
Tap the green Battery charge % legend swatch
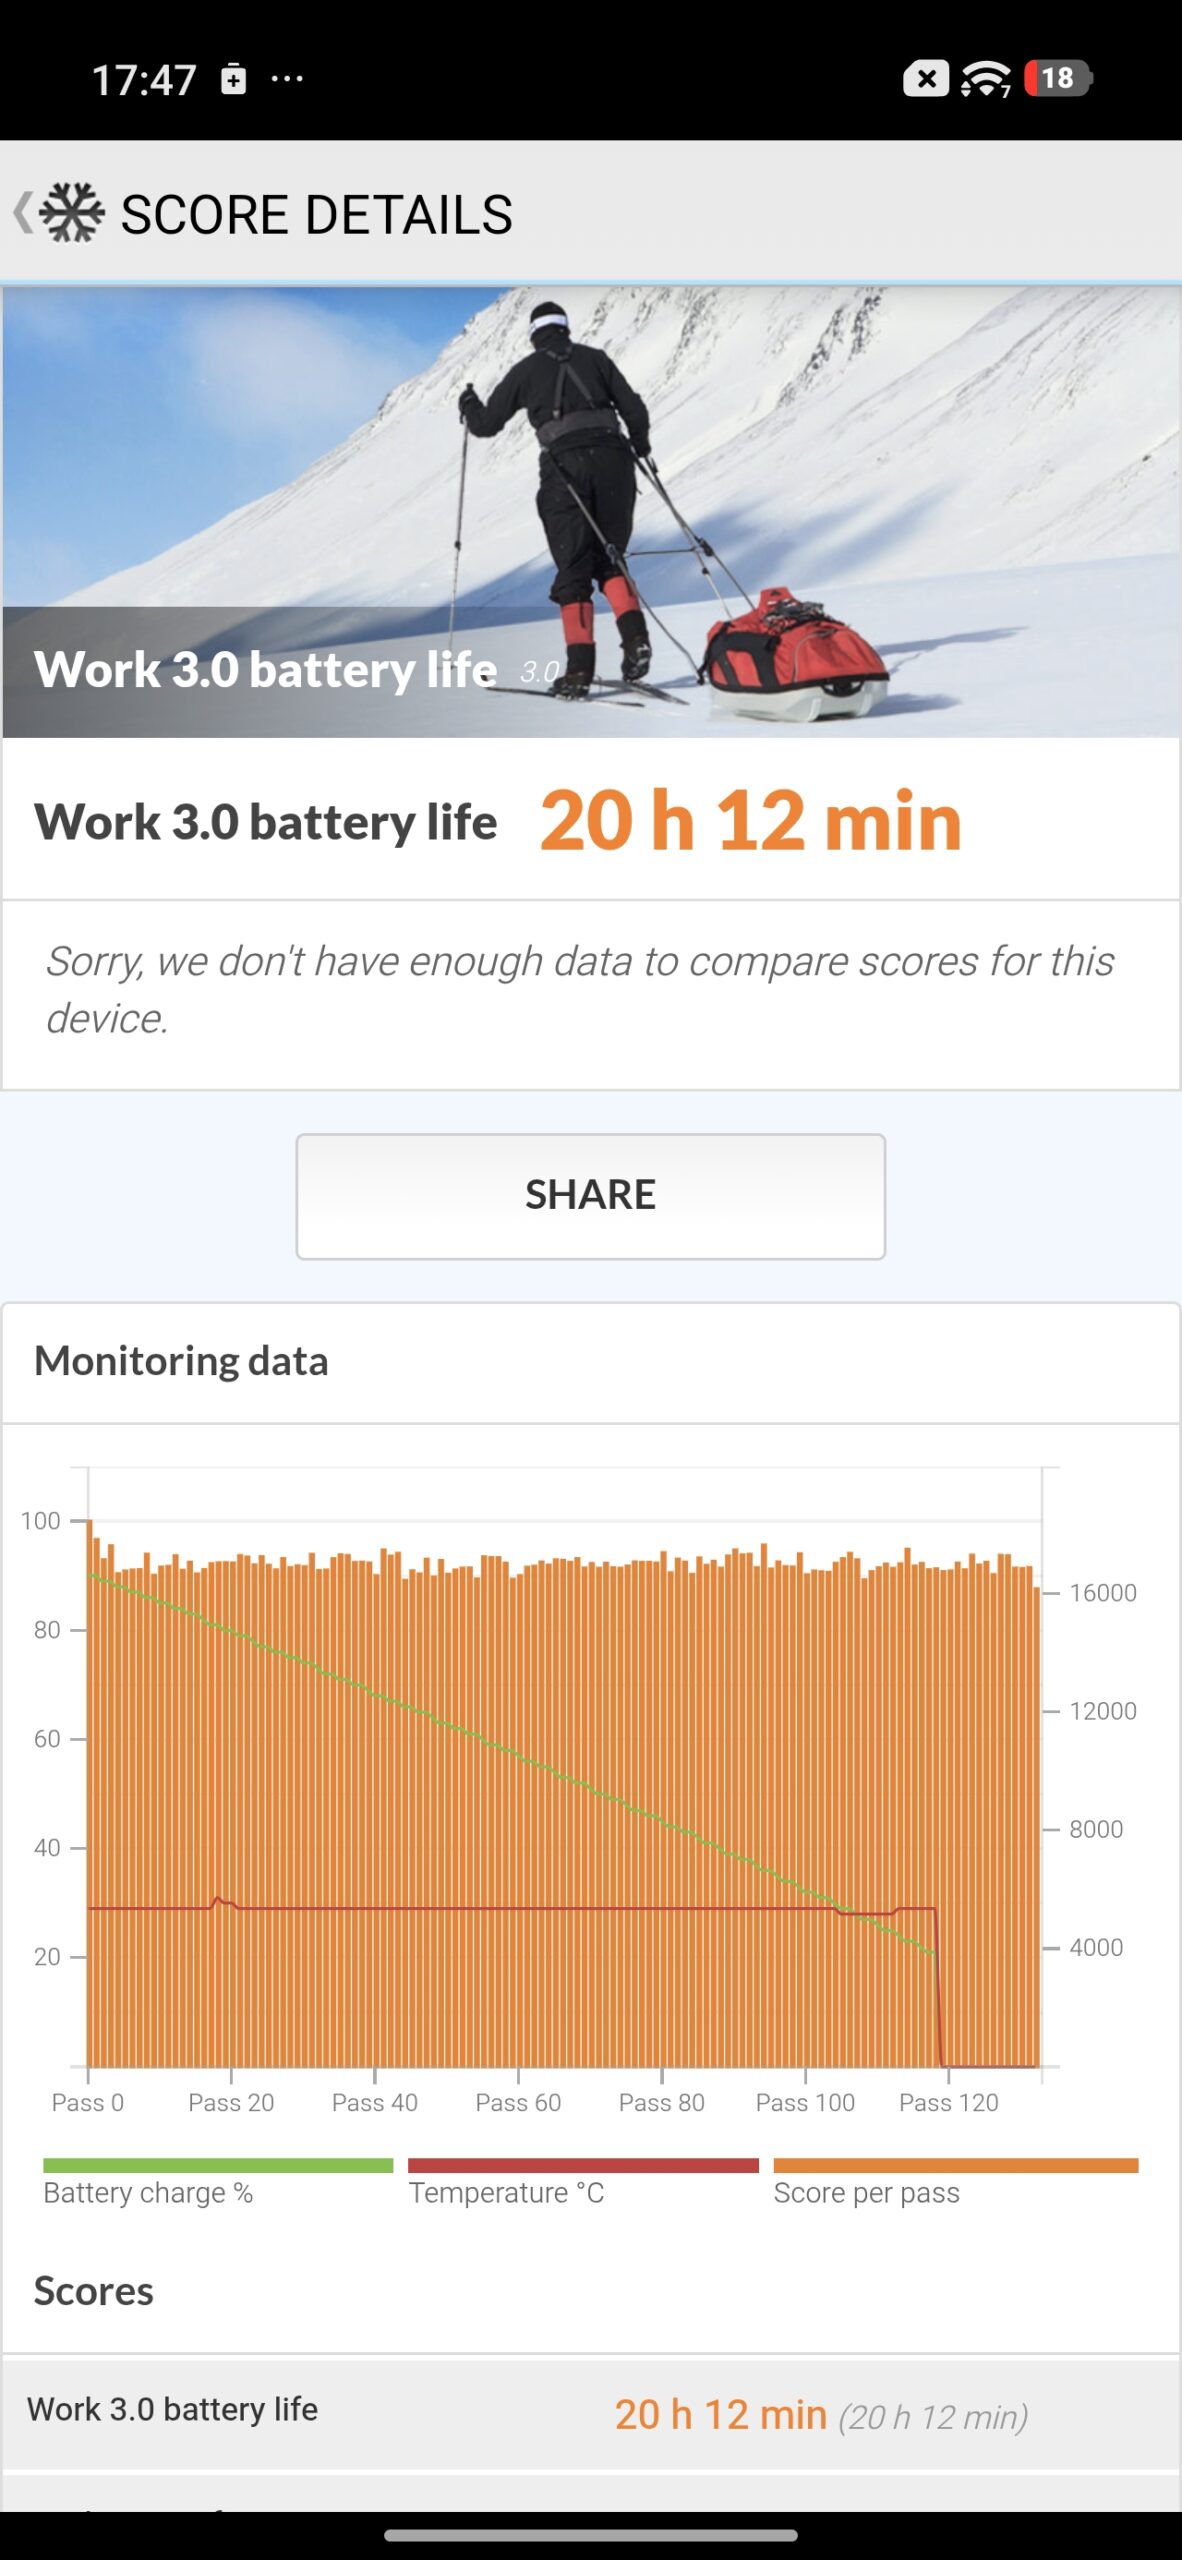point(218,2165)
